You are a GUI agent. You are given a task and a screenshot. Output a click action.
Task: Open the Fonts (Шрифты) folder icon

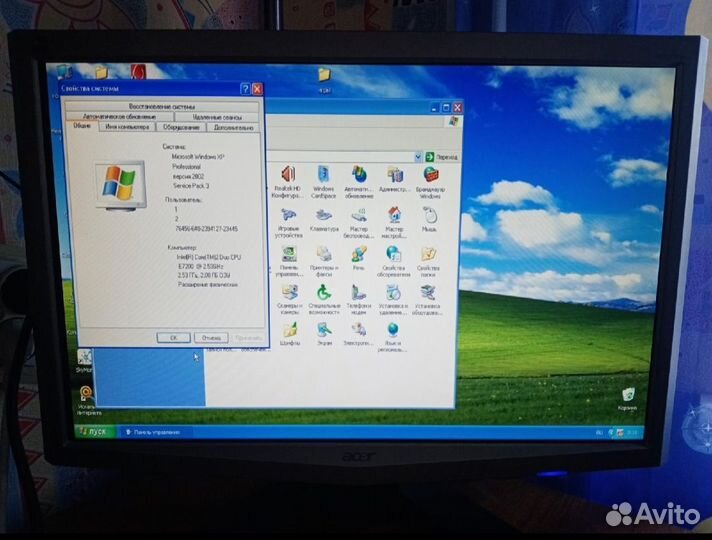290,331
